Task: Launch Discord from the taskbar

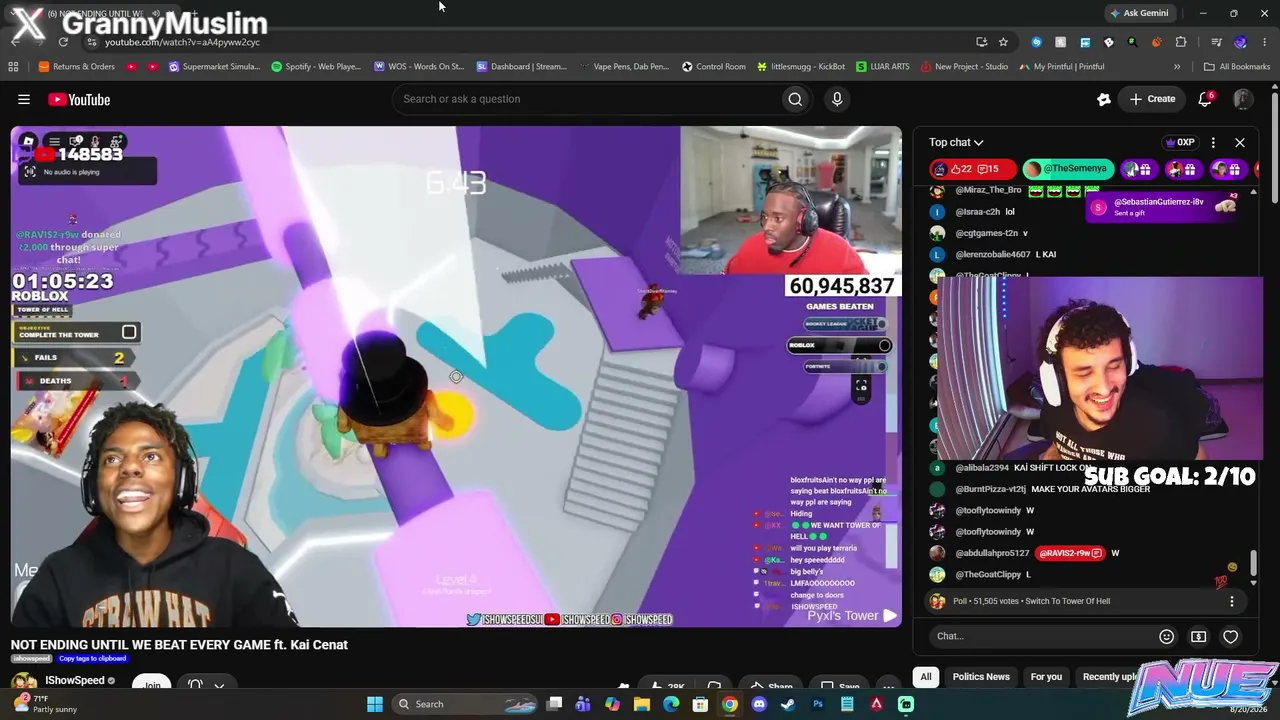Action: coord(759,704)
